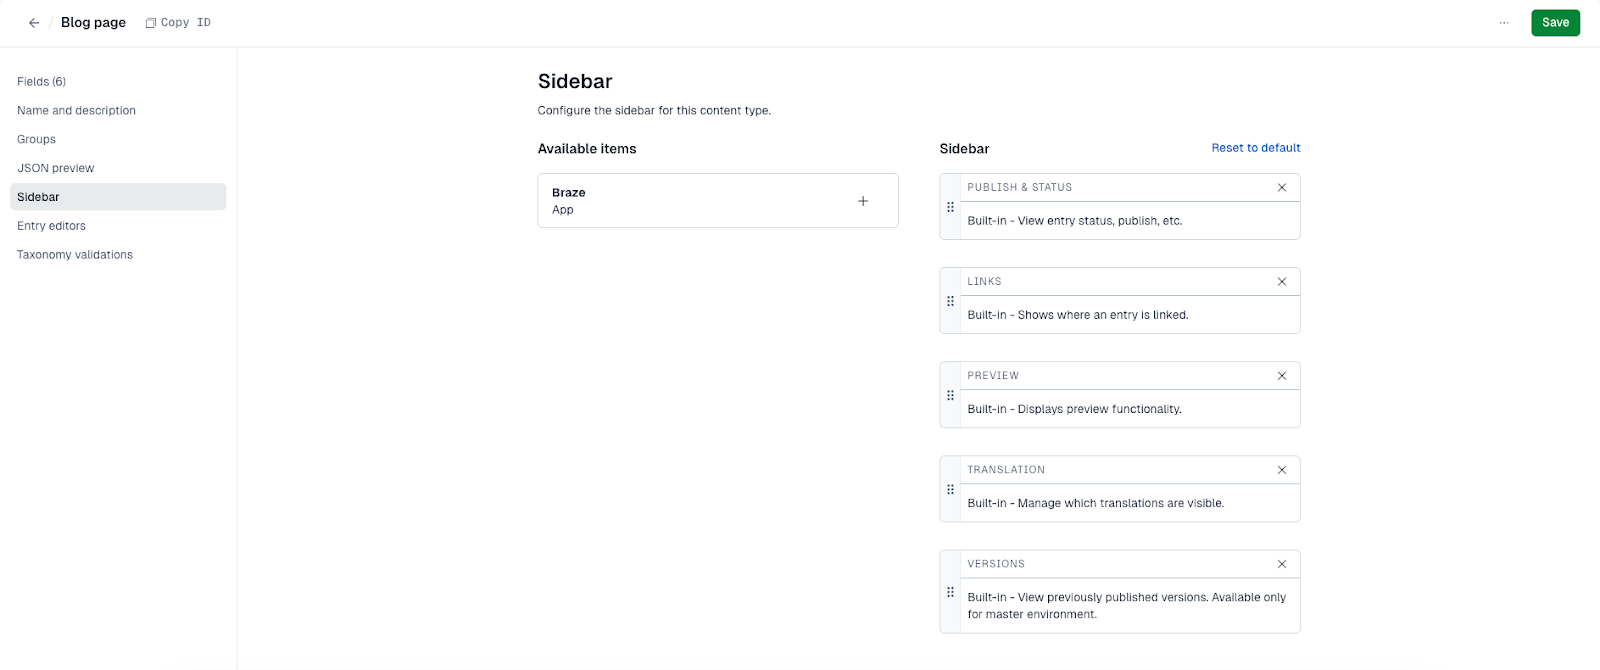Click the Links widget drag handle

[x=950, y=301]
